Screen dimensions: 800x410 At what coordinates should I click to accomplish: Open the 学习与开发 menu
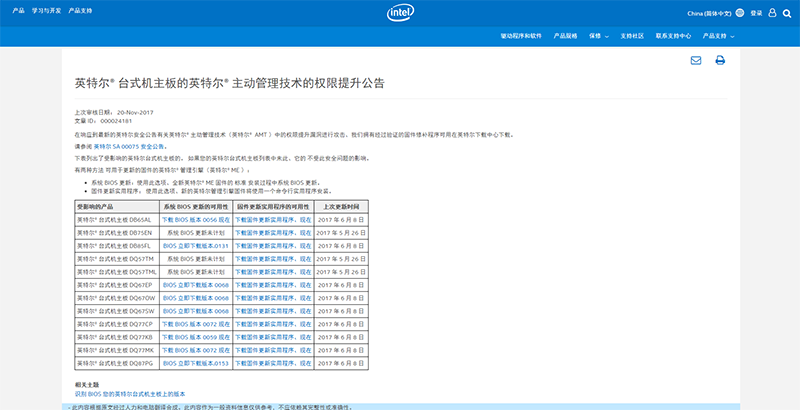46,10
